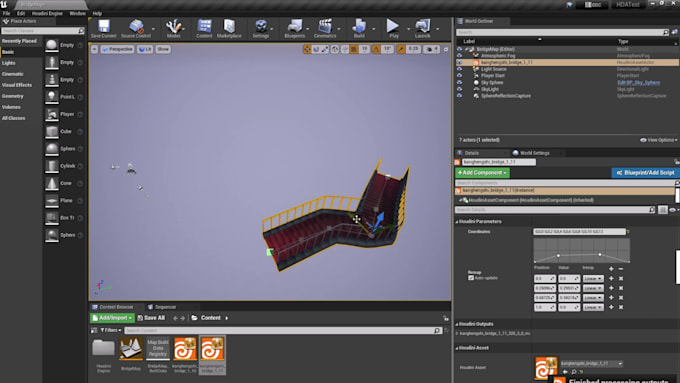This screenshot has height=383, width=680.
Task: Toggle visibility of SkyLight actor
Action: (459, 89)
